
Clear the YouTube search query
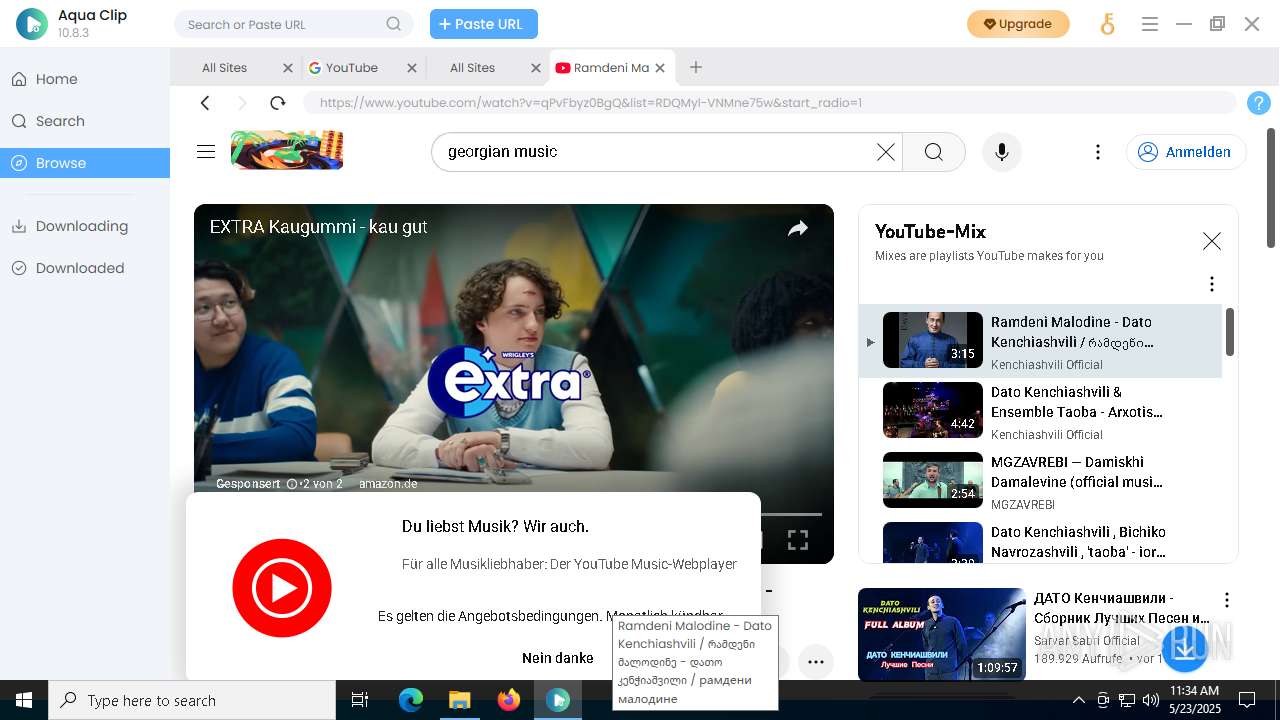tap(886, 152)
